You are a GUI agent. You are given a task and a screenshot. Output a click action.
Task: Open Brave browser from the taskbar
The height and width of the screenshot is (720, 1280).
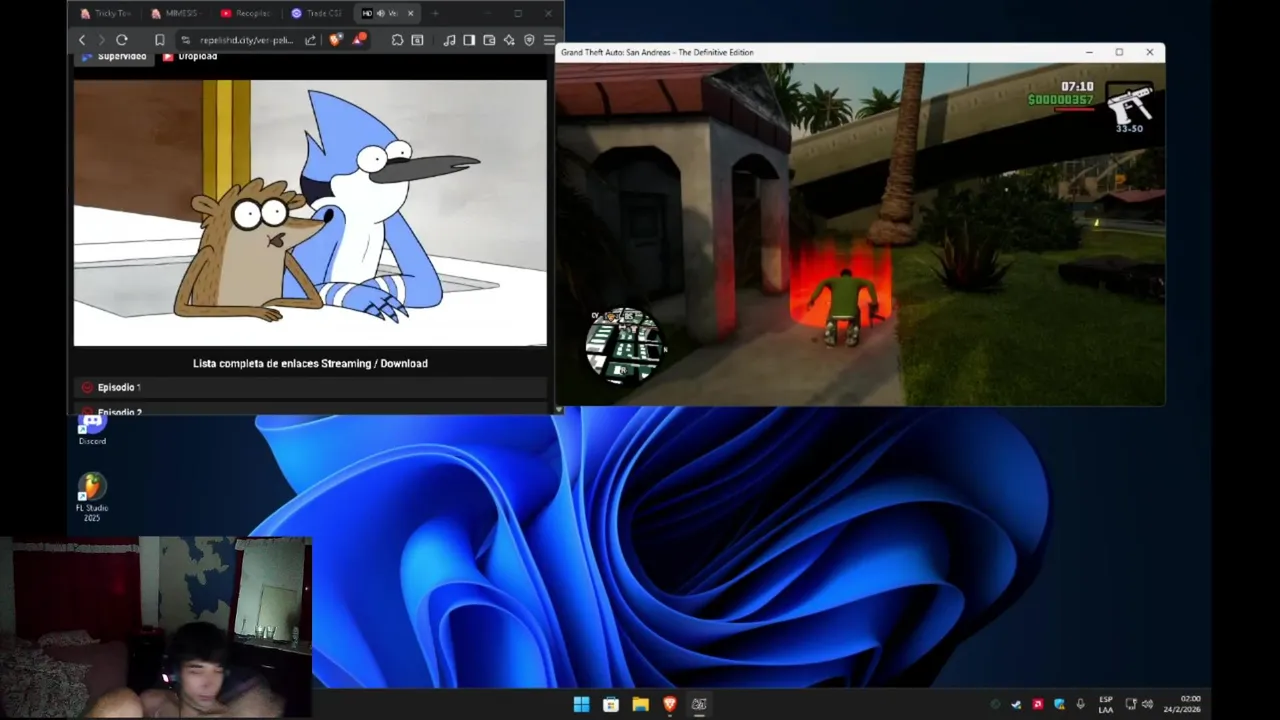click(x=670, y=704)
